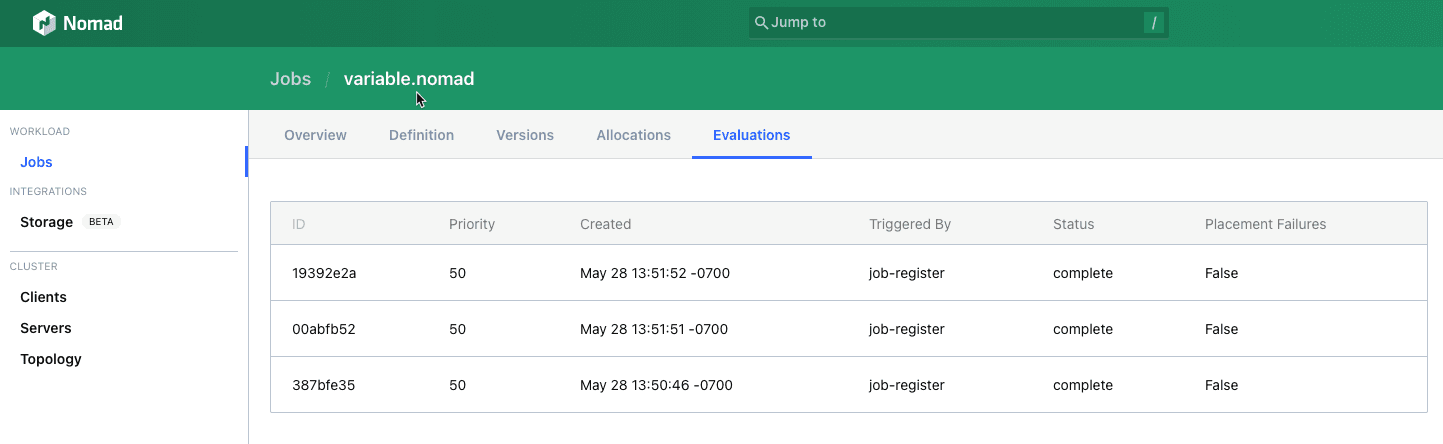Click the slash shortcut key badge

1153,23
